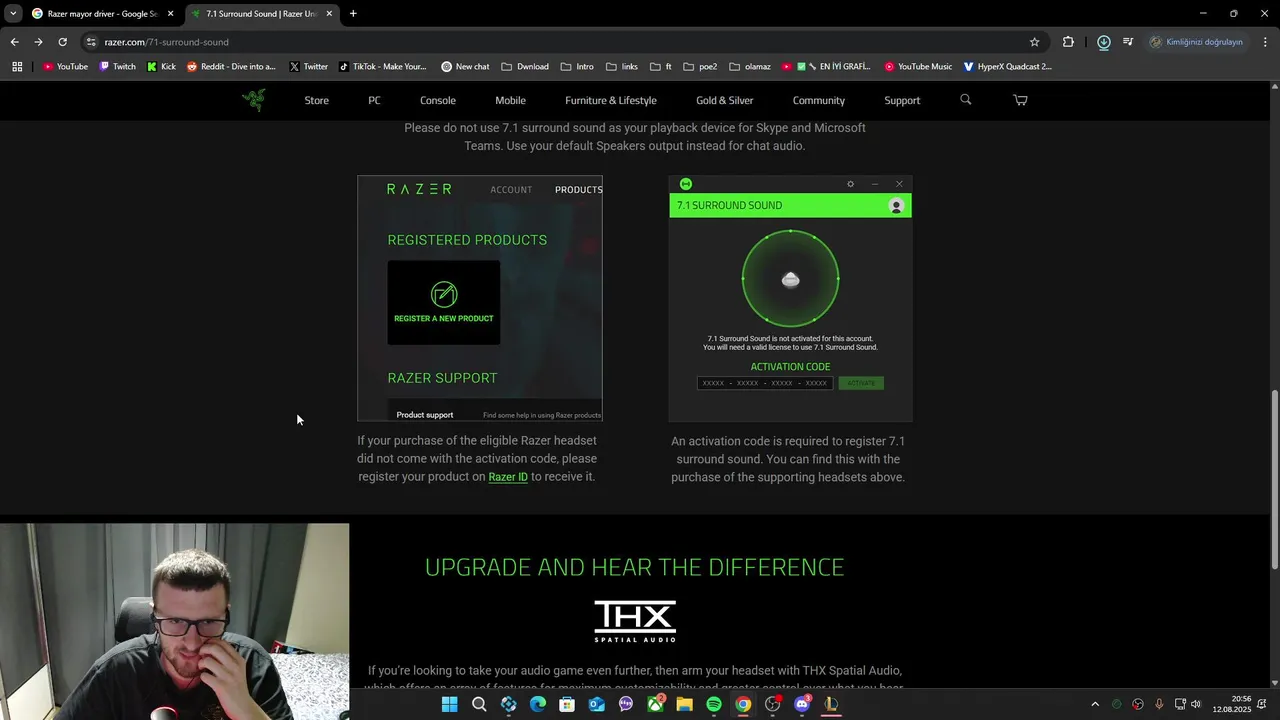Viewport: 1280px width, 720px height.
Task: Expand the ft bookmark folder
Action: pyautogui.click(x=661, y=67)
